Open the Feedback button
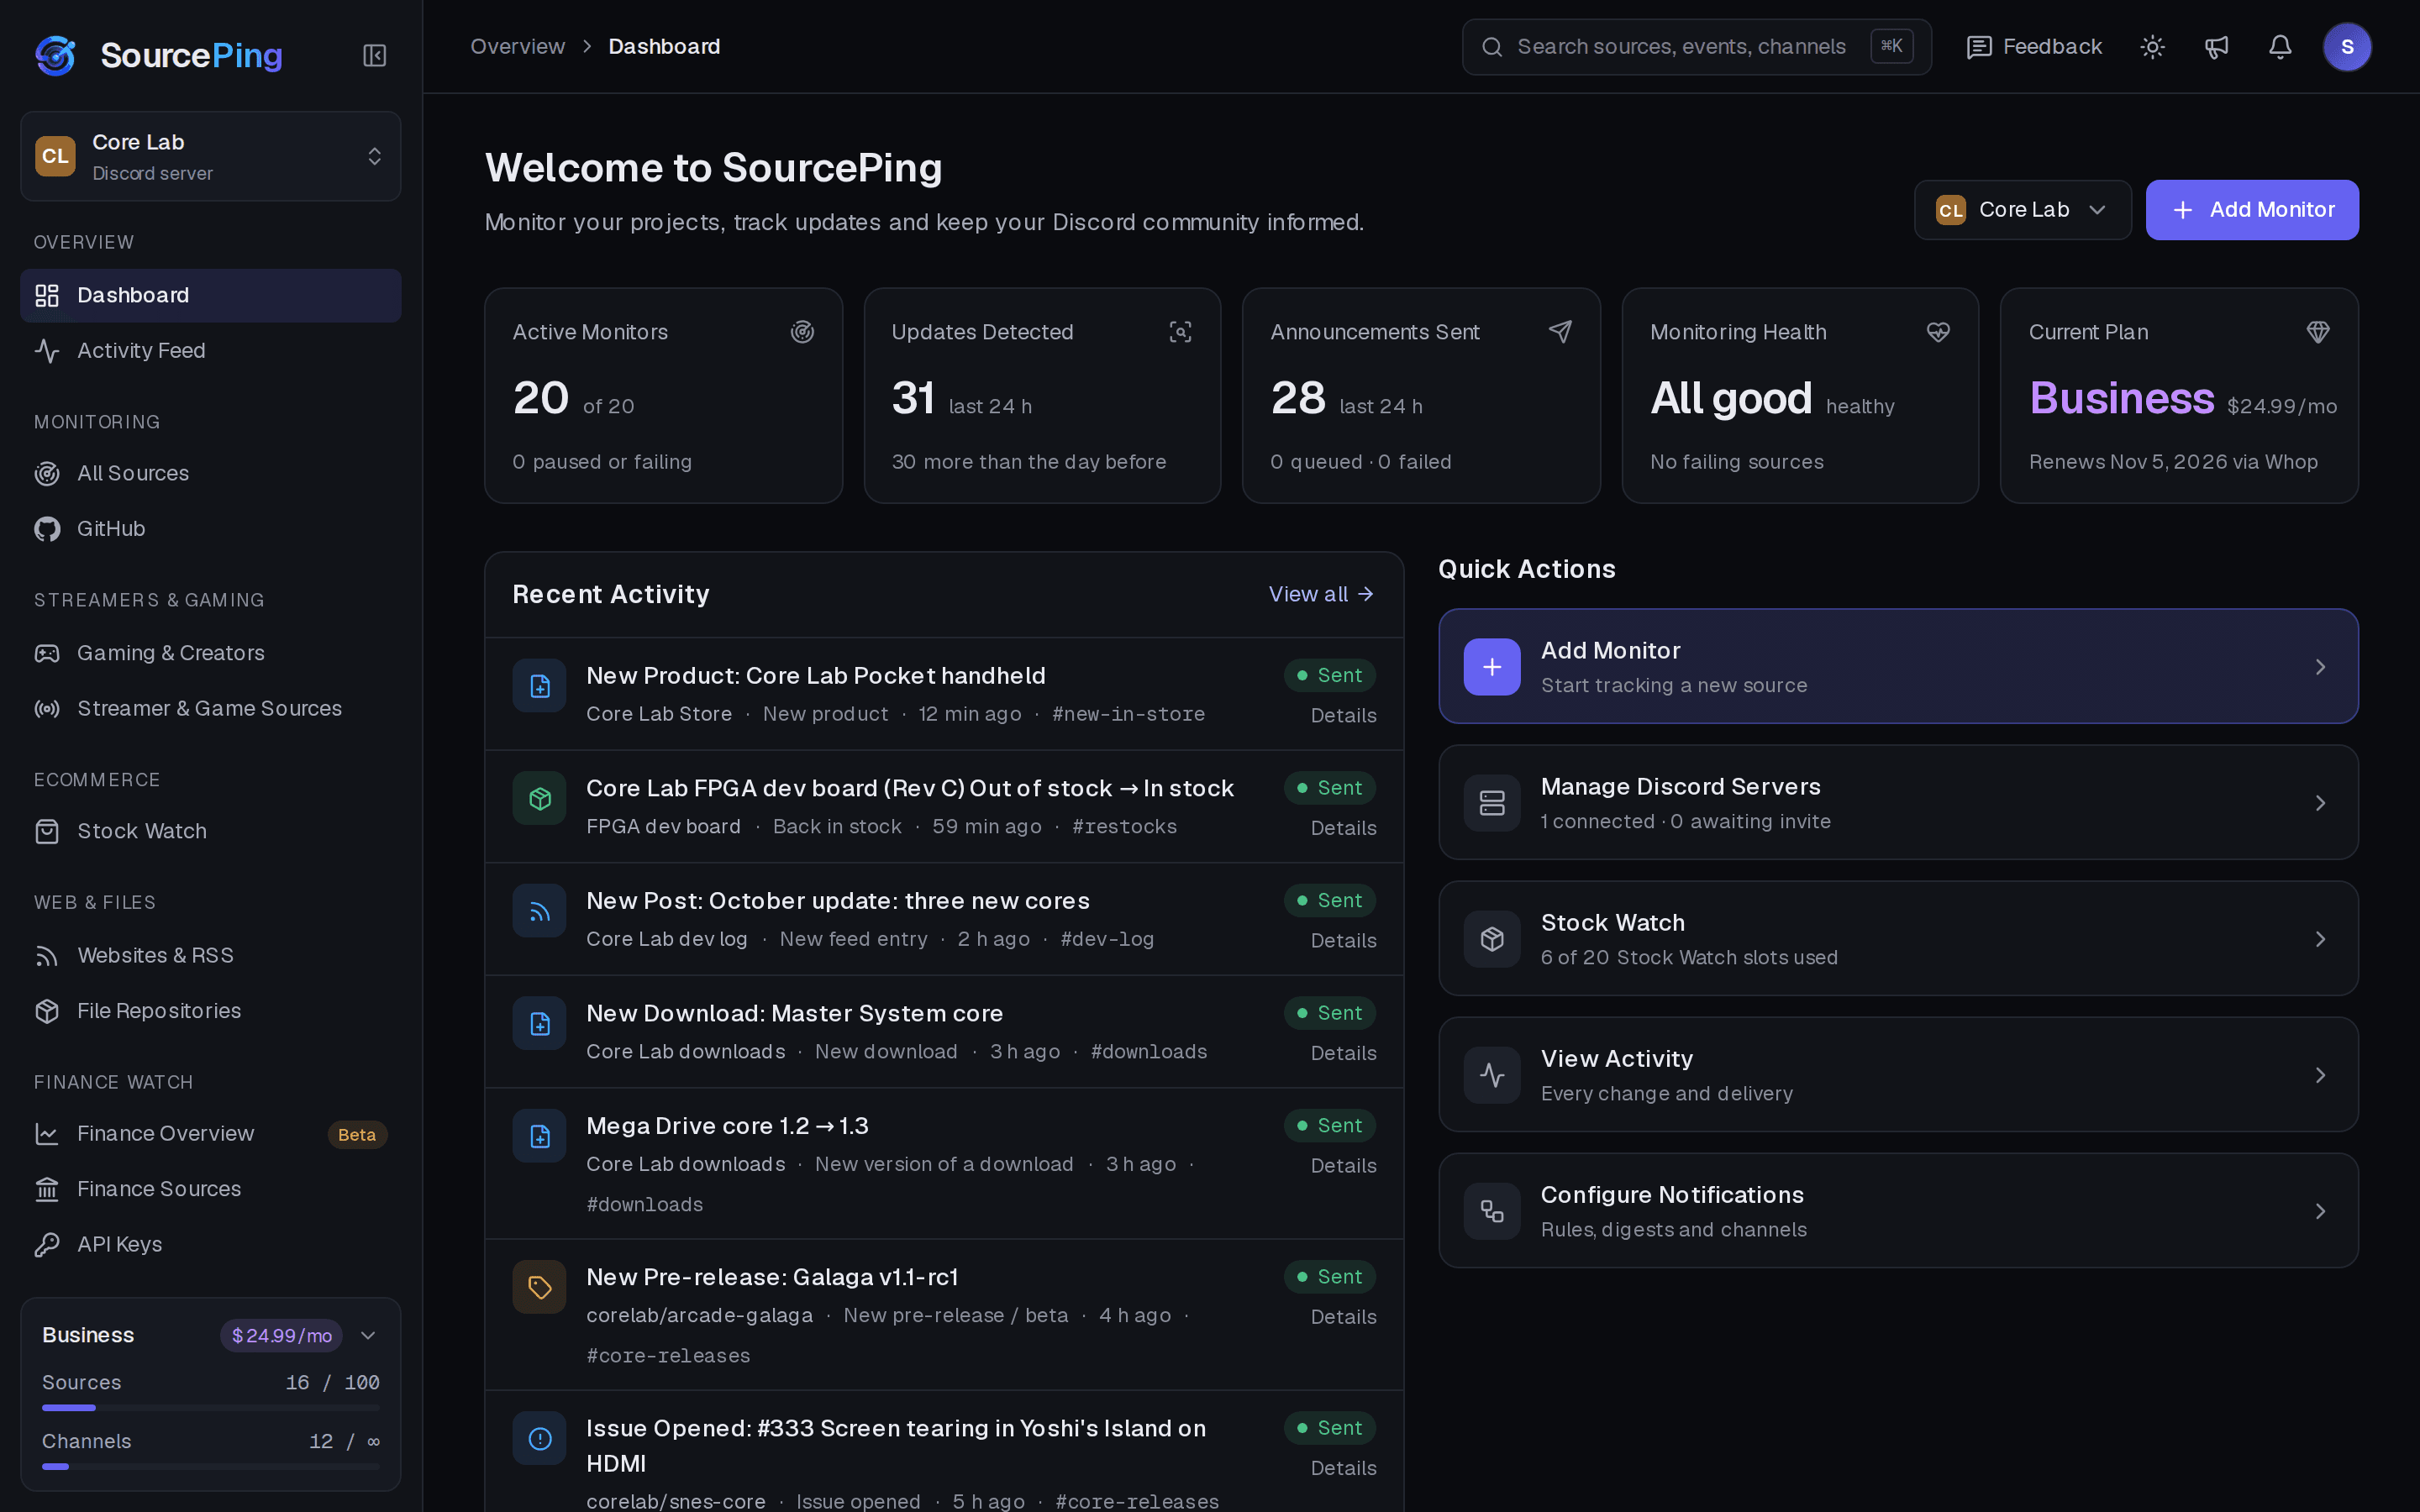 2034,47
